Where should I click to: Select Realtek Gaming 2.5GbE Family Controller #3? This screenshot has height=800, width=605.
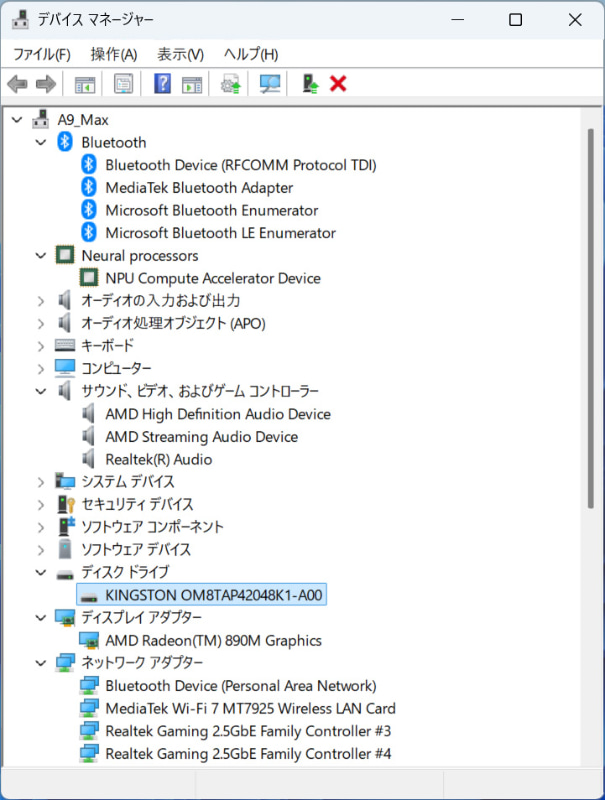(248, 731)
